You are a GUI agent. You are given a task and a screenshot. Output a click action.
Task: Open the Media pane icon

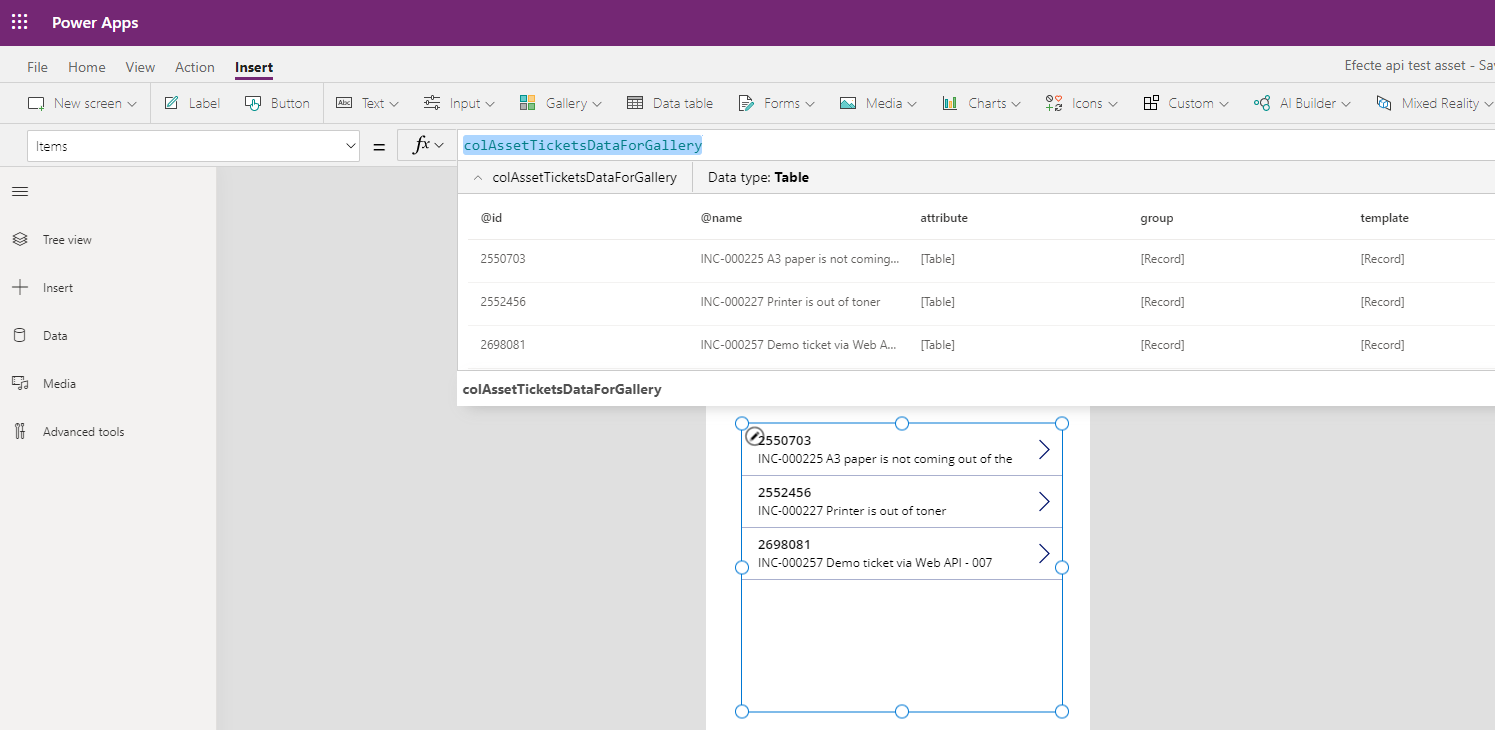point(20,384)
